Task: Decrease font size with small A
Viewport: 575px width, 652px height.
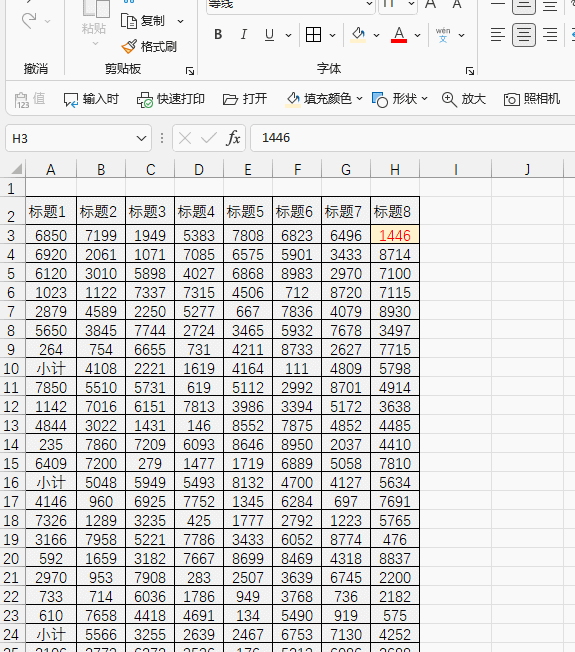Action: coord(457,5)
